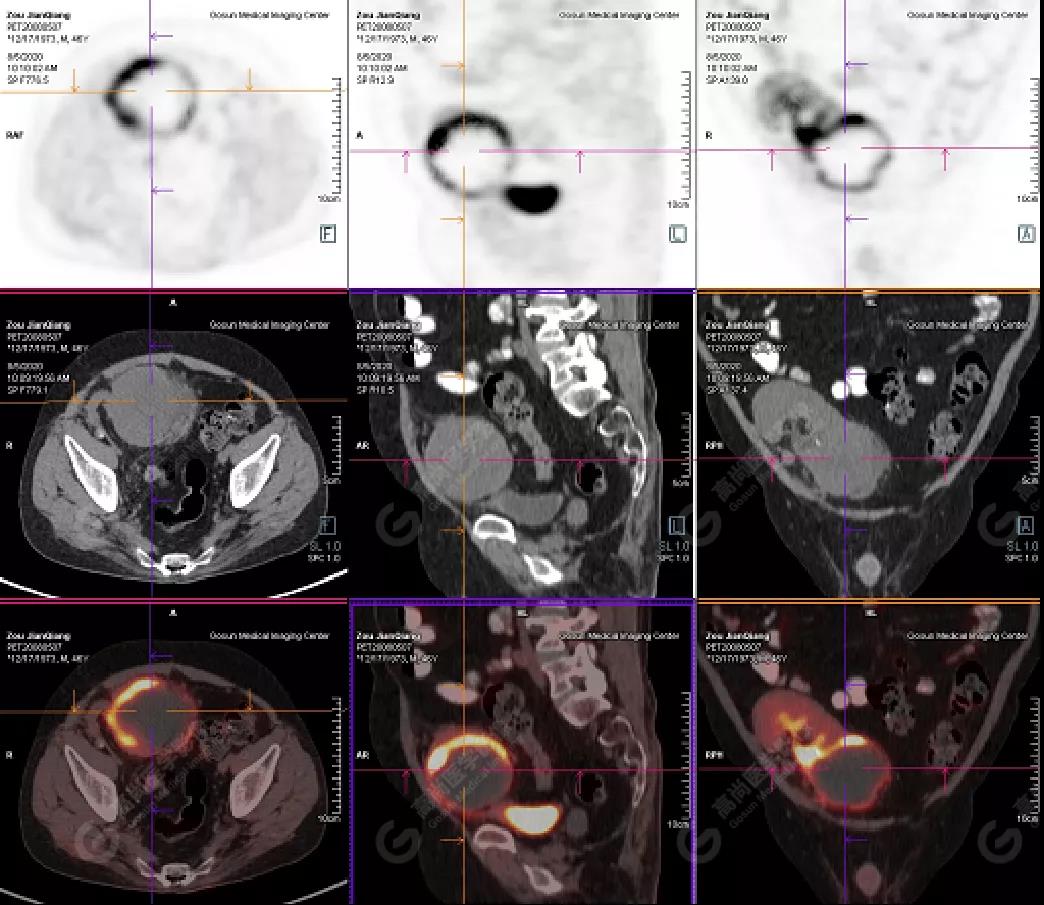Click the bright bladder in sagittal fused pane
Screen dimensions: 1044x905
coord(532,818)
